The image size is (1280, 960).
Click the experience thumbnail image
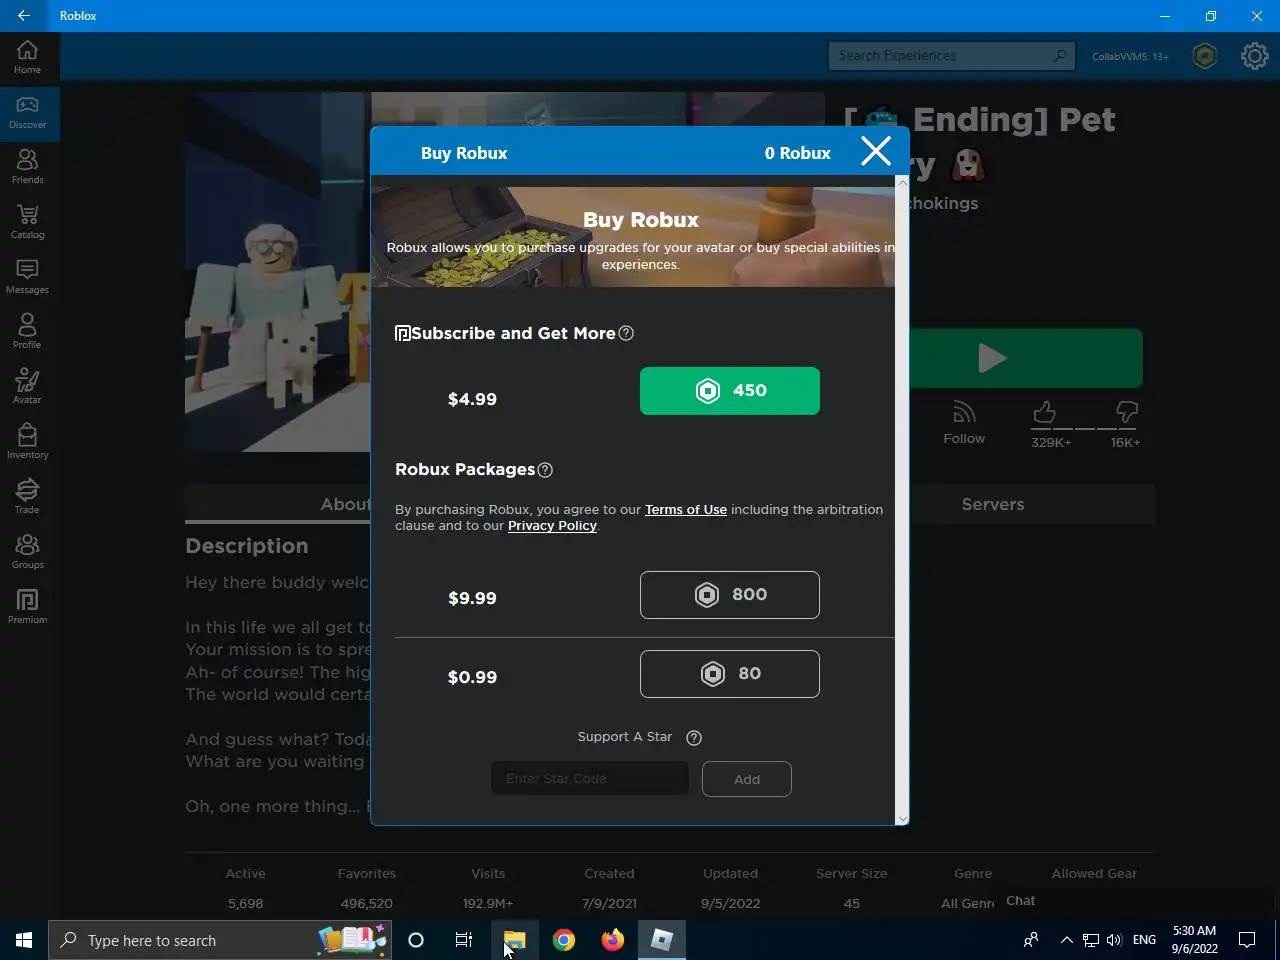278,272
